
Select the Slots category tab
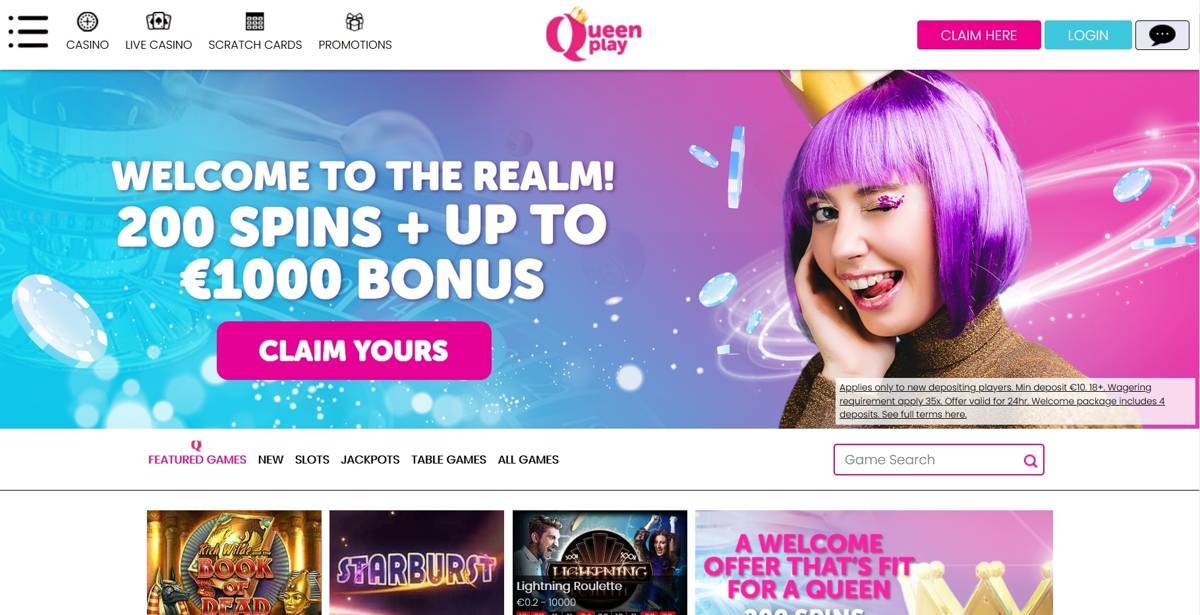[312, 460]
